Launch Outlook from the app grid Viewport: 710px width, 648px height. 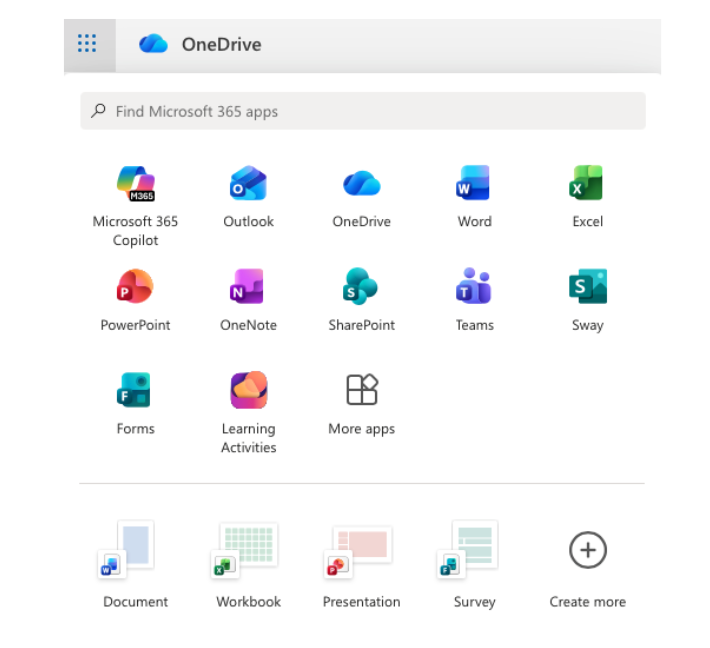pyautogui.click(x=248, y=185)
